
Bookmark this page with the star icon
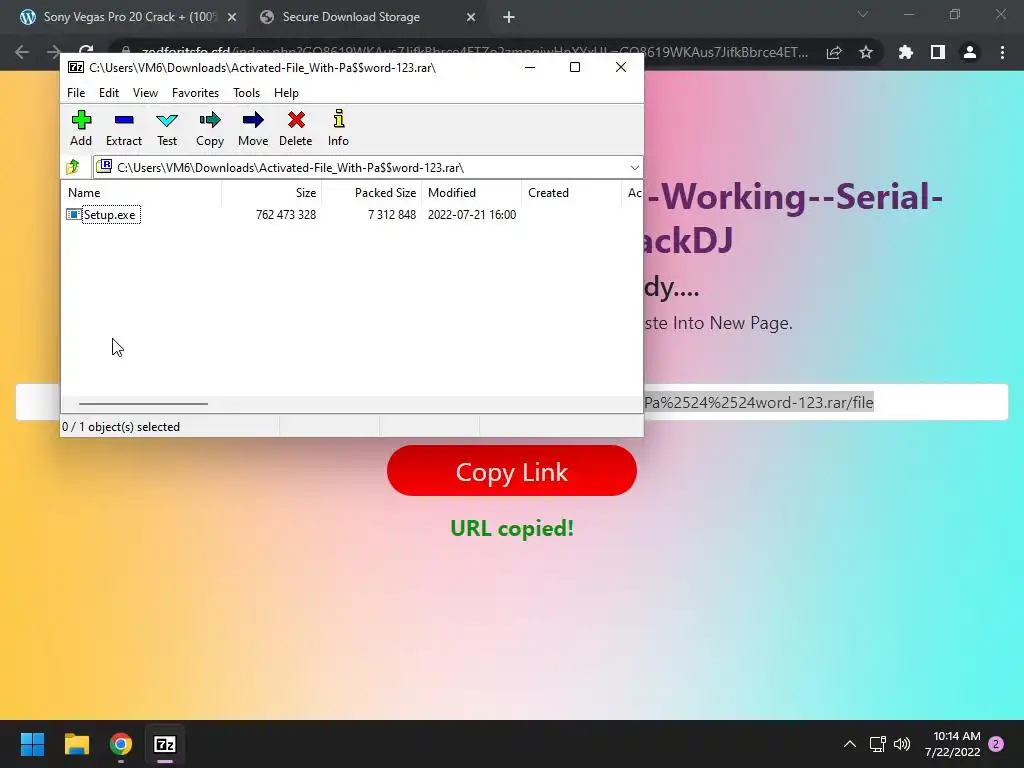[866, 52]
